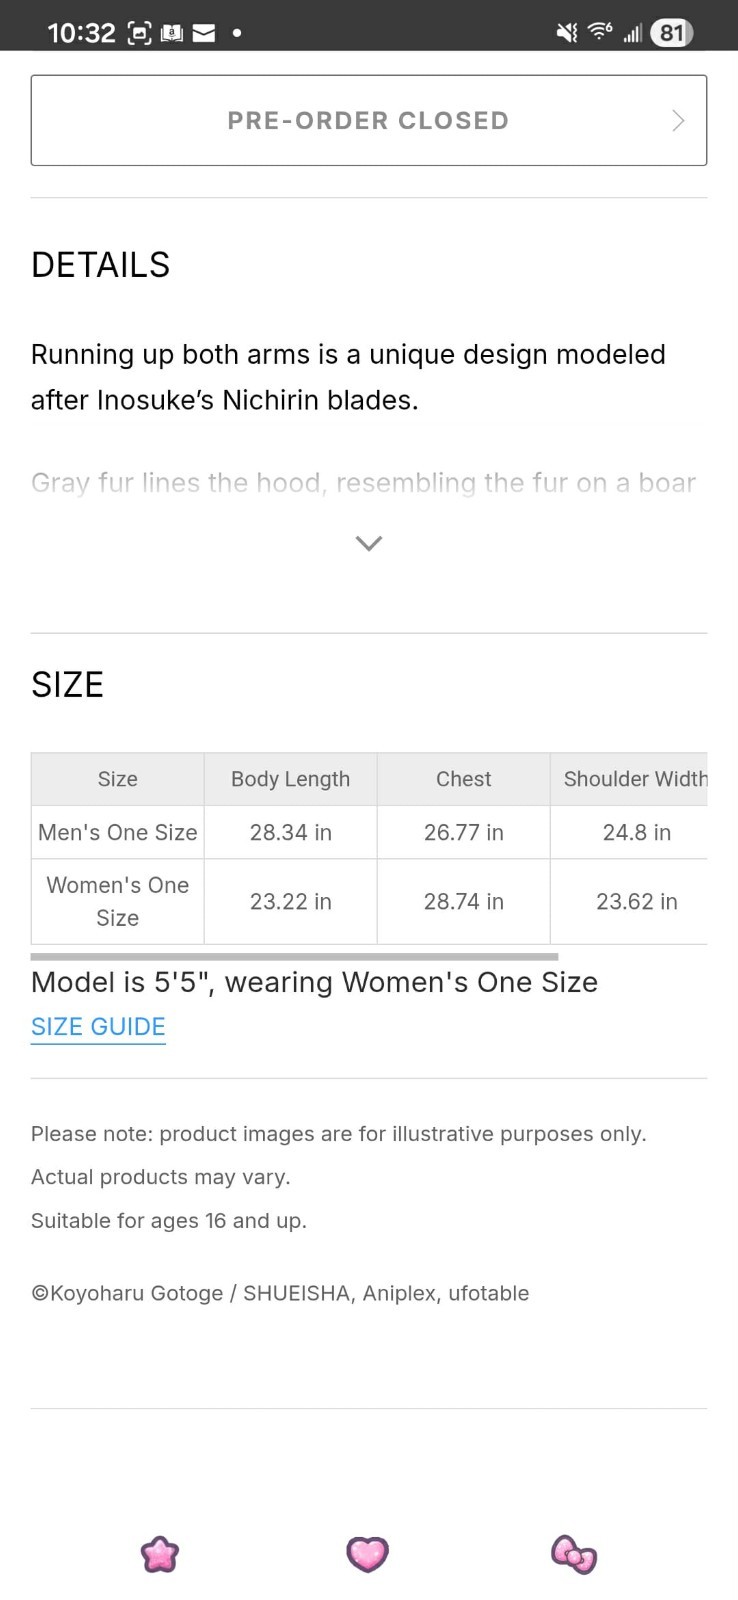The height and width of the screenshot is (1600, 738).
Task: Tap the Chest column header
Action: [x=463, y=779]
